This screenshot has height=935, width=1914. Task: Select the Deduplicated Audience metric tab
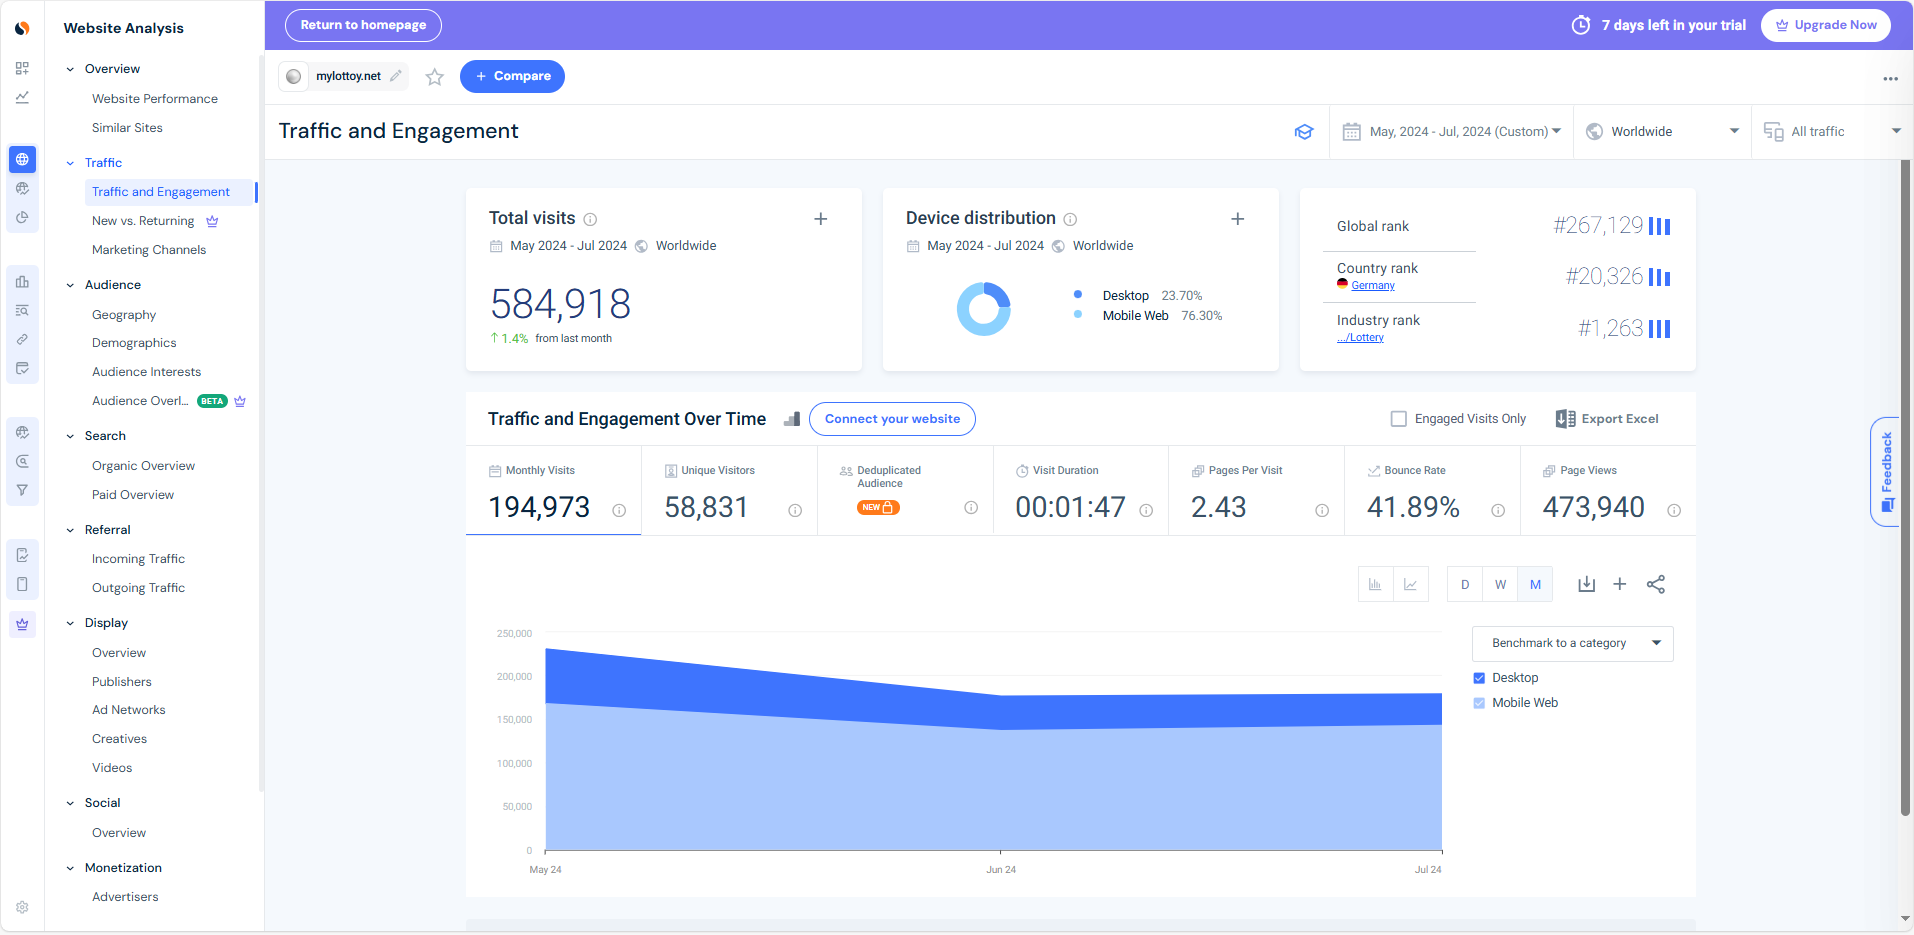tap(905, 491)
